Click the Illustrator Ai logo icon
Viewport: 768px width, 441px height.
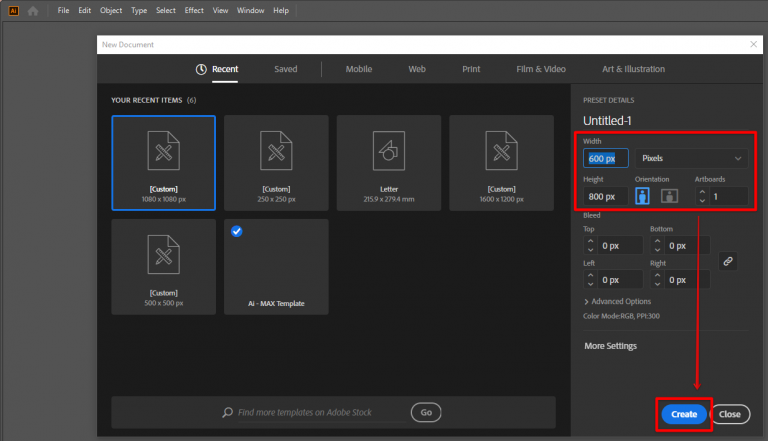tap(14, 10)
